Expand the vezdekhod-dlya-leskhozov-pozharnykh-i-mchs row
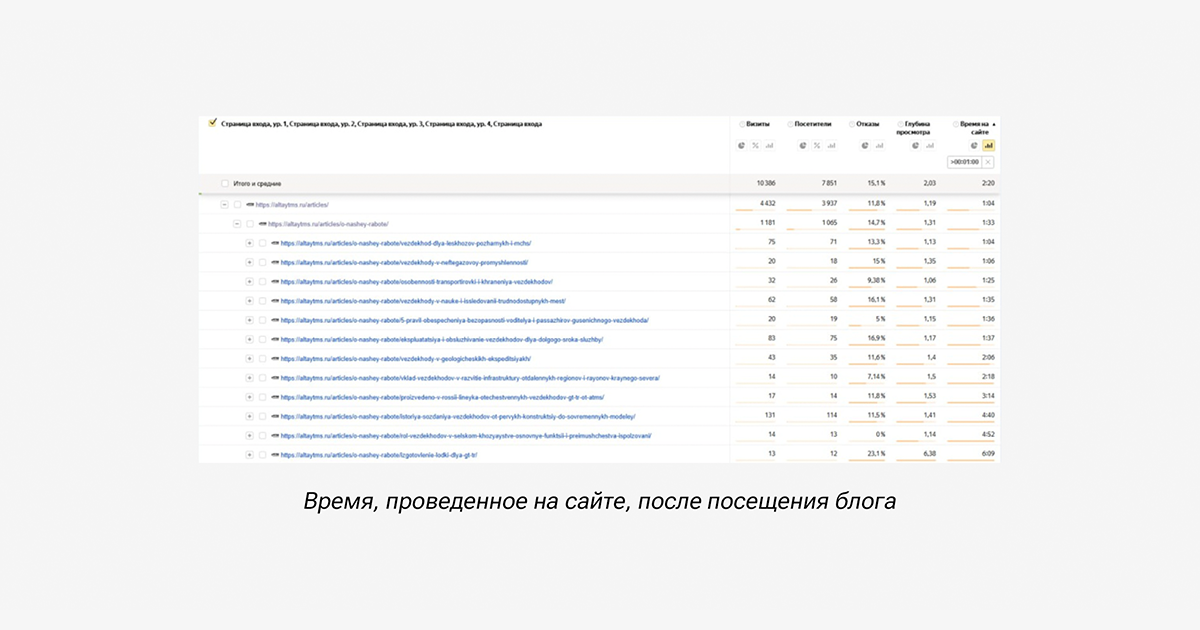Screen dimensions: 1200x630 coord(249,243)
